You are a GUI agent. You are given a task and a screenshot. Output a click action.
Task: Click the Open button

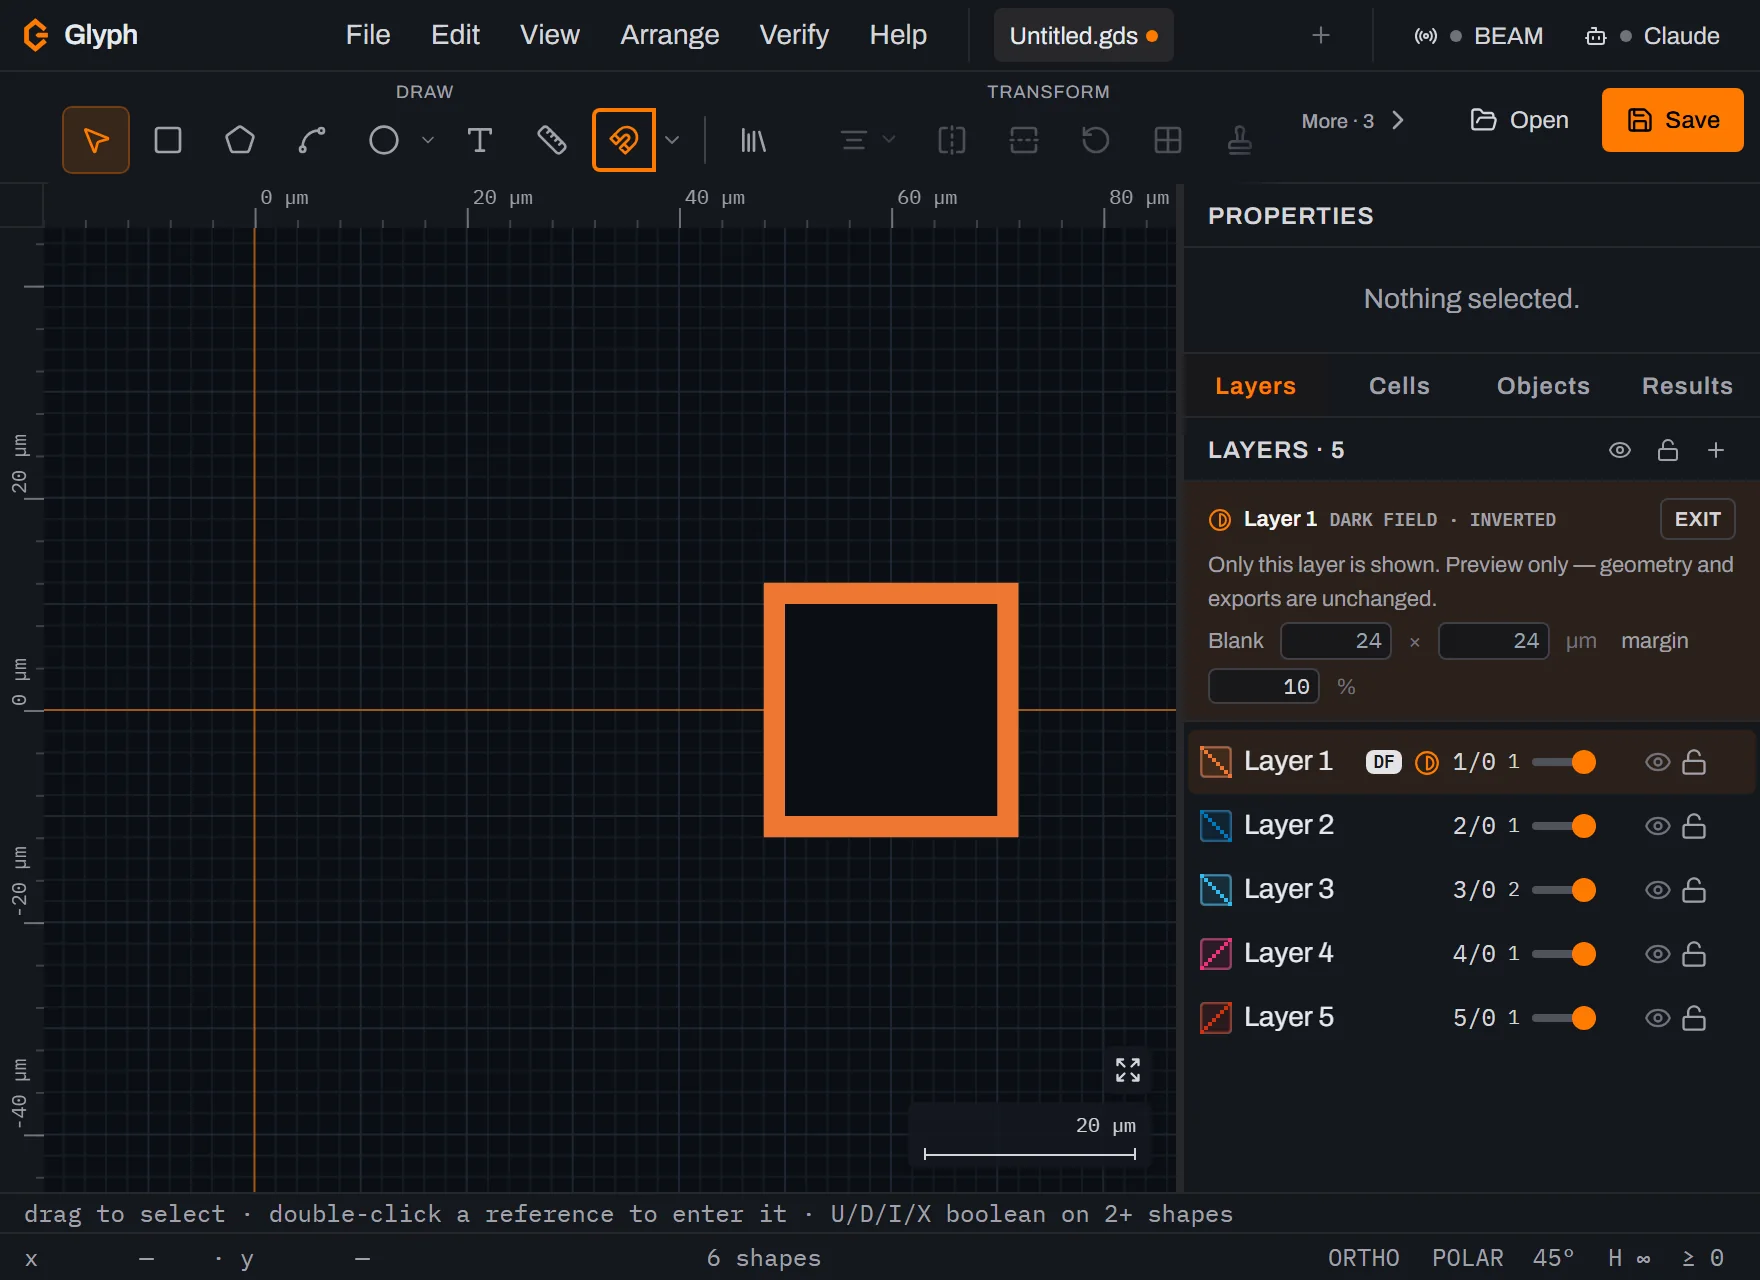point(1519,120)
